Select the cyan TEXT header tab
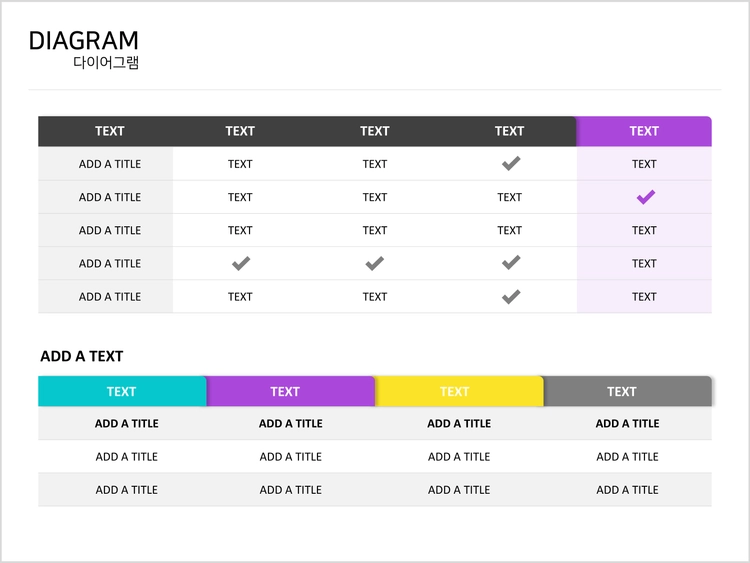 122,391
